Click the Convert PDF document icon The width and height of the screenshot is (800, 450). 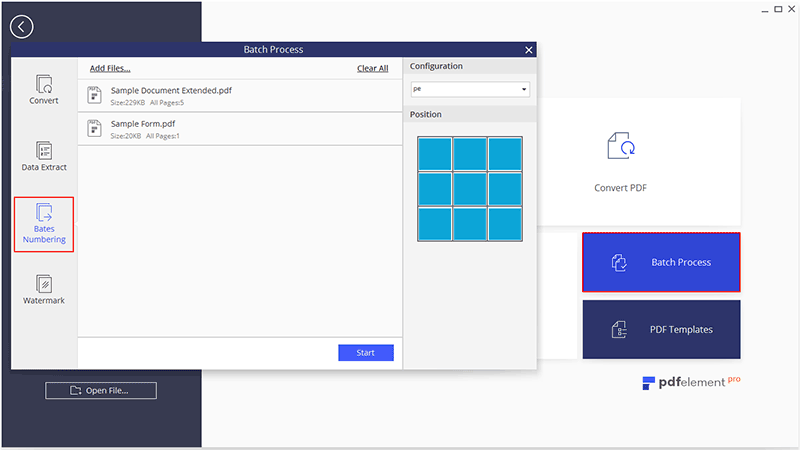pyautogui.click(x=621, y=146)
